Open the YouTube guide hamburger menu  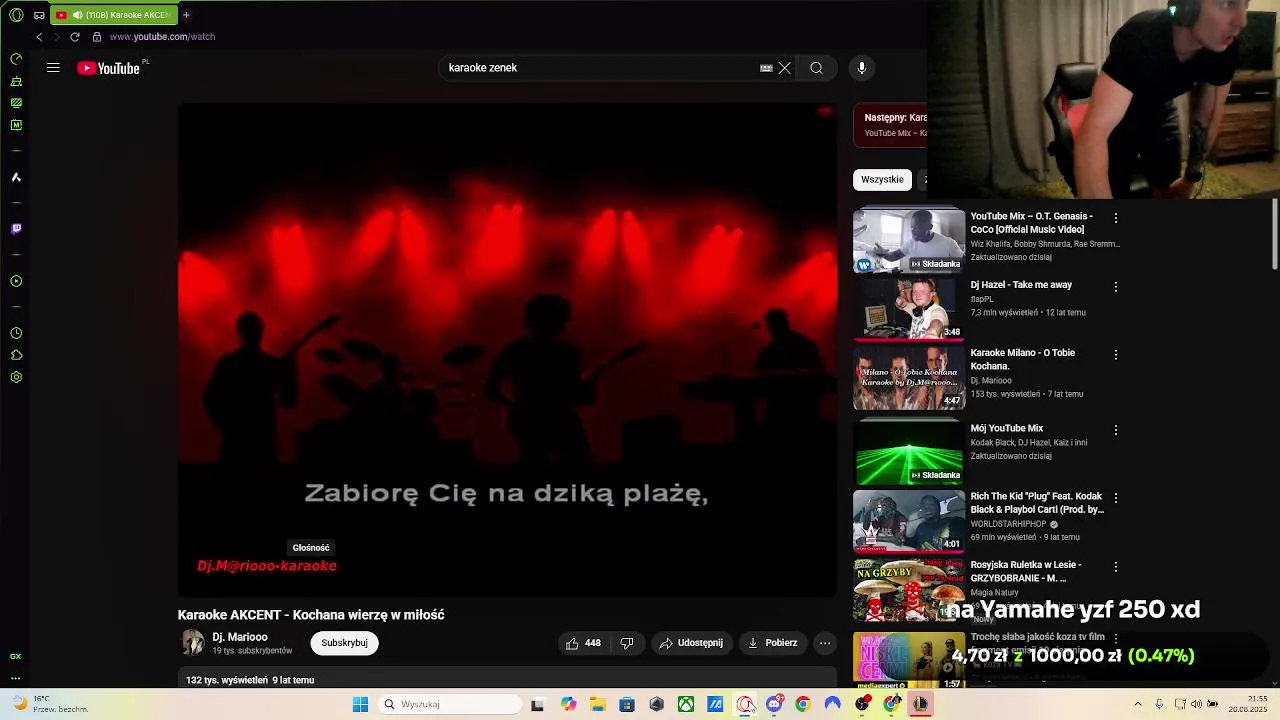click(x=53, y=68)
